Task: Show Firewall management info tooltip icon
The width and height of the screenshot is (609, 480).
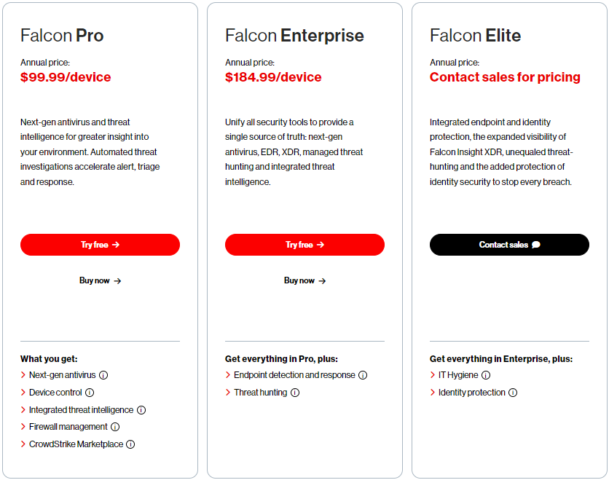Action: point(116,427)
